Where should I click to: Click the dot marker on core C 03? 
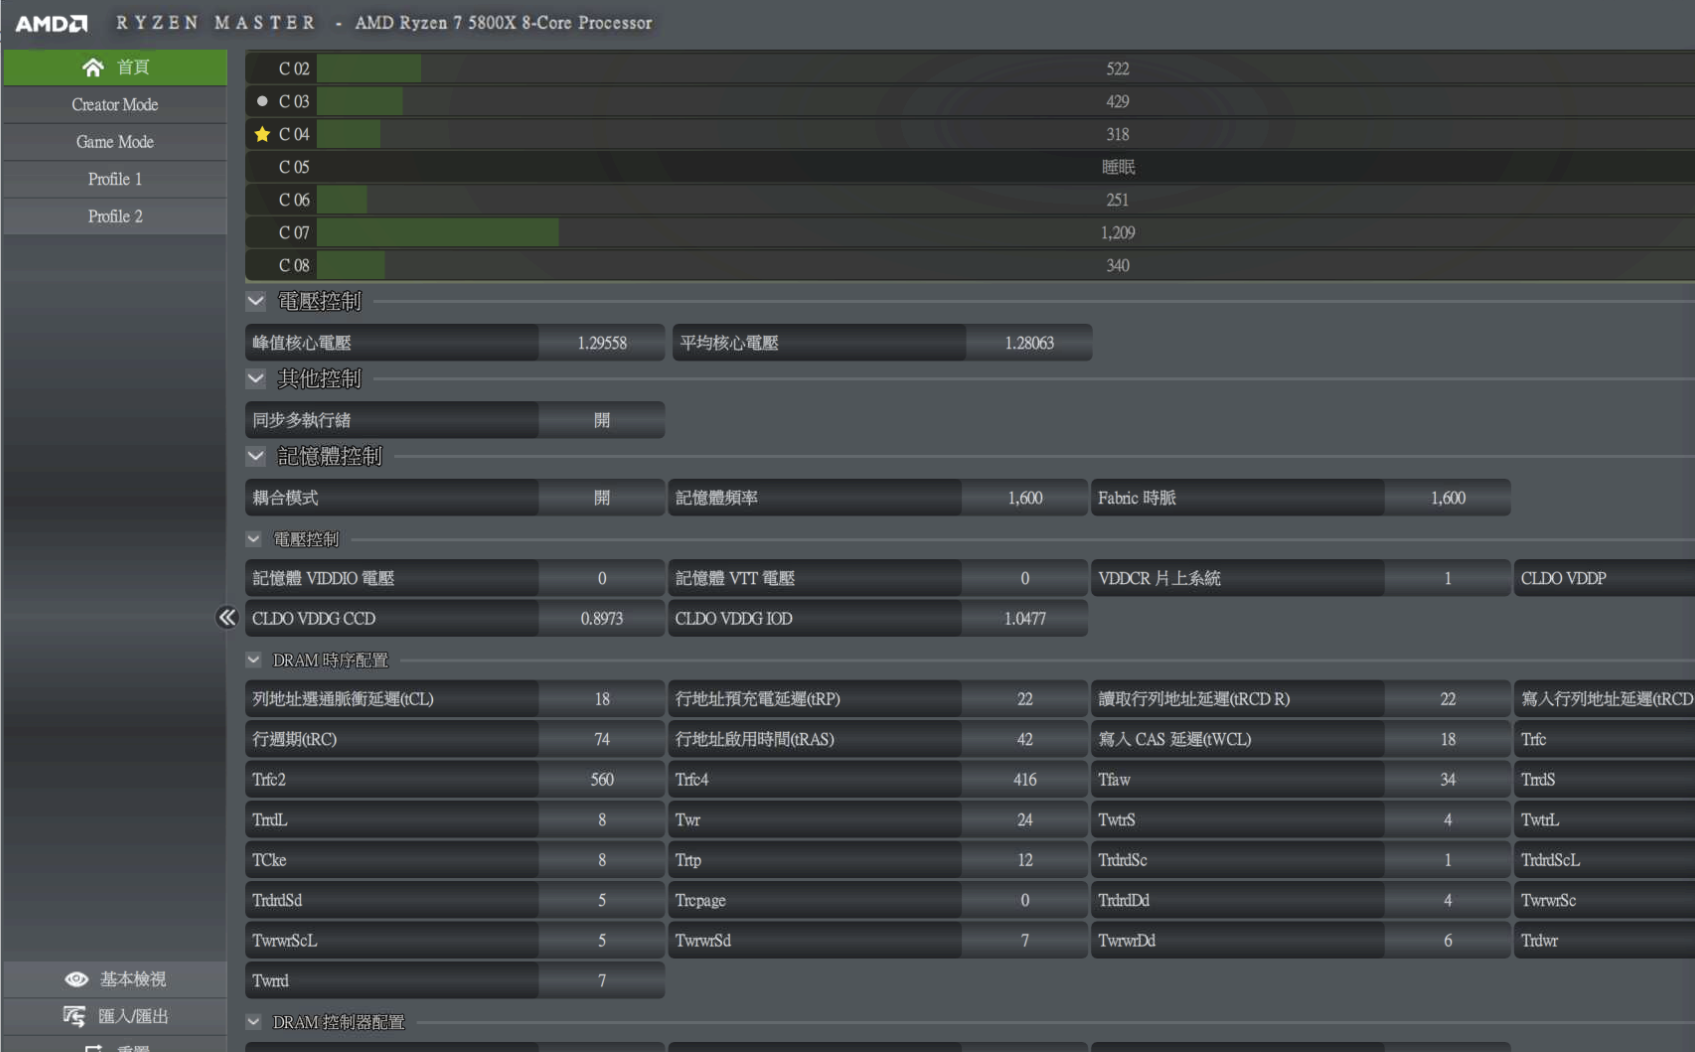[x=262, y=101]
